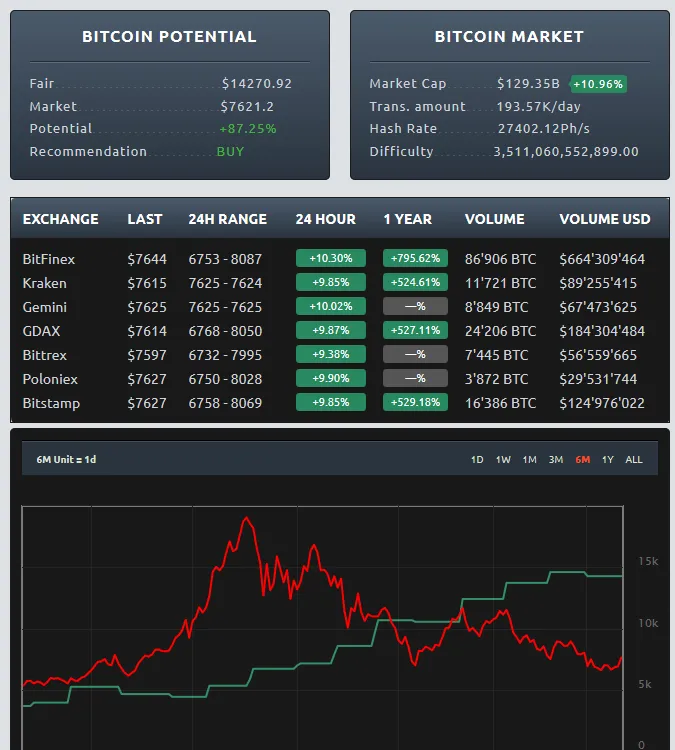
Task: Click Kraken volume 11'721 BTC
Action: click(500, 283)
